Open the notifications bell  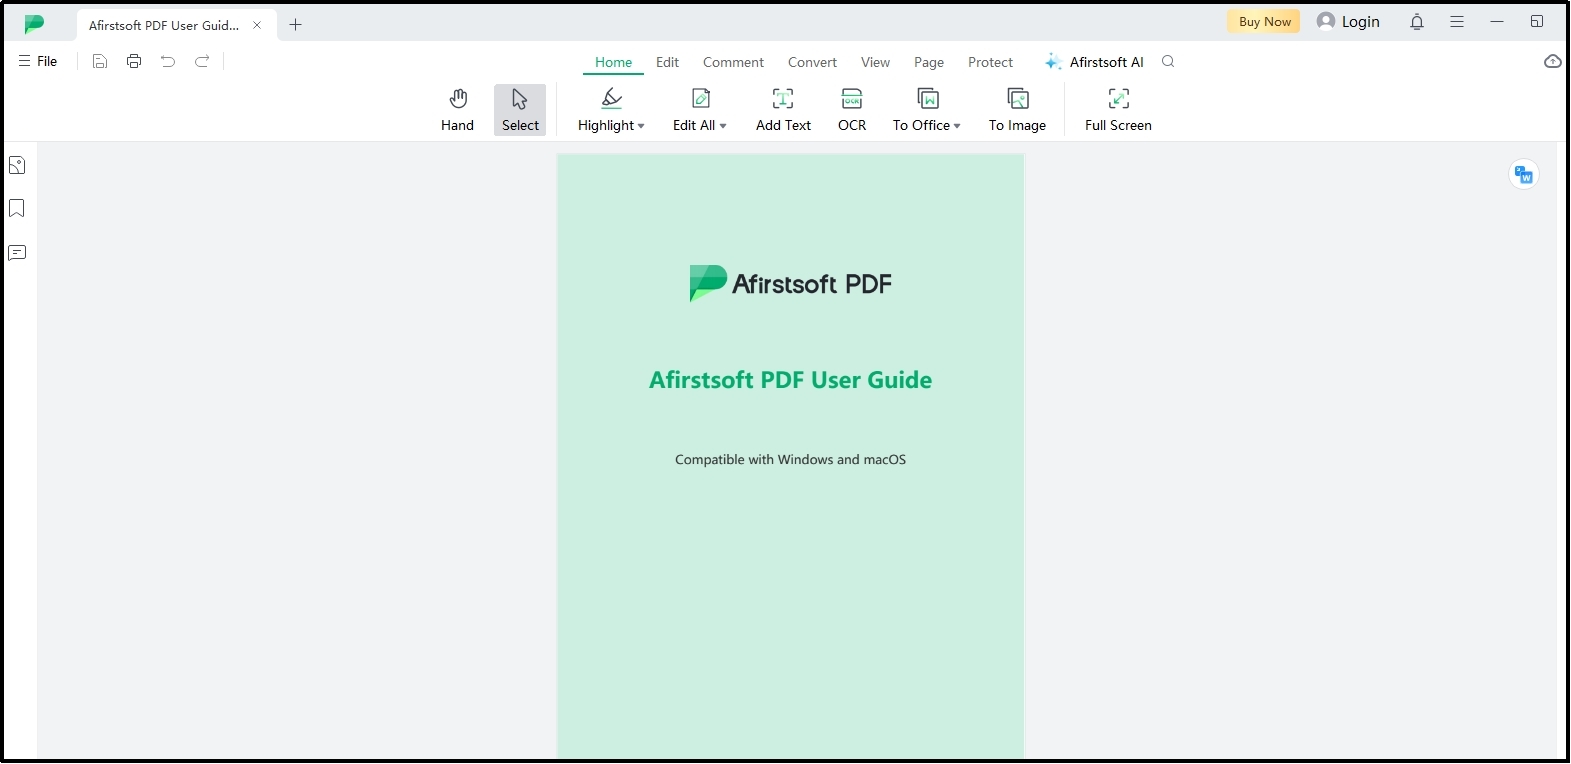(1417, 22)
